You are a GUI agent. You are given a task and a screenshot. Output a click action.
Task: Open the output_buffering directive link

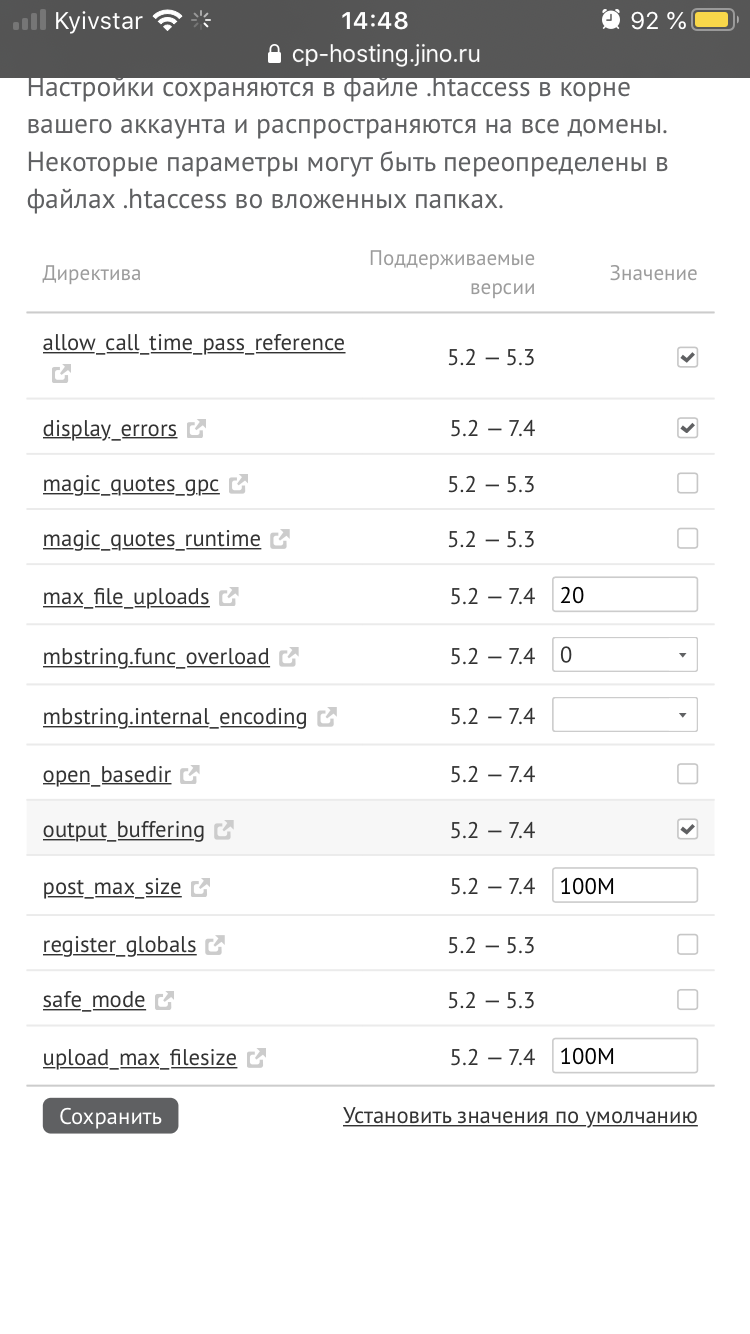123,830
